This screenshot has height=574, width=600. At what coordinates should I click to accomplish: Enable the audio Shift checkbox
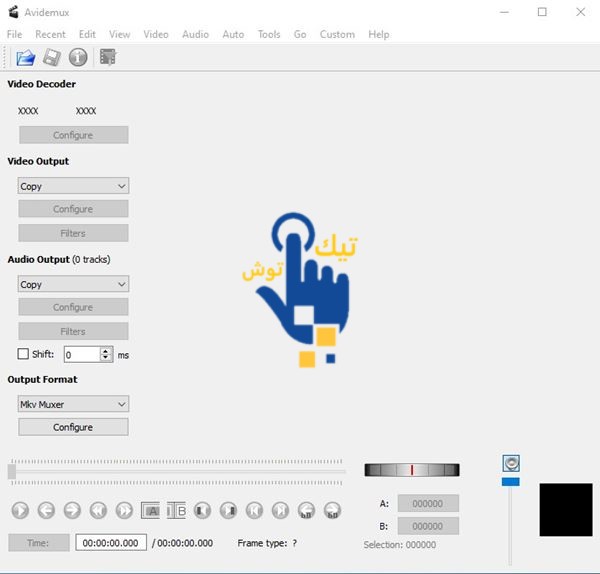pyautogui.click(x=23, y=354)
